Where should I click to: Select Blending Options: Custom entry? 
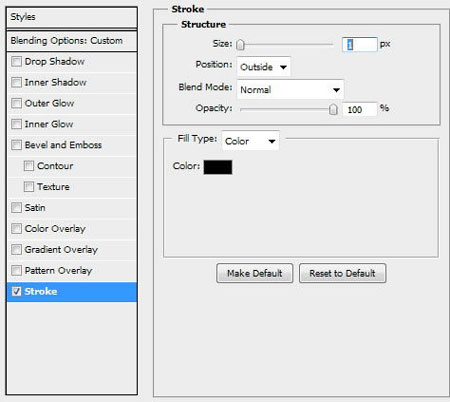coord(72,41)
